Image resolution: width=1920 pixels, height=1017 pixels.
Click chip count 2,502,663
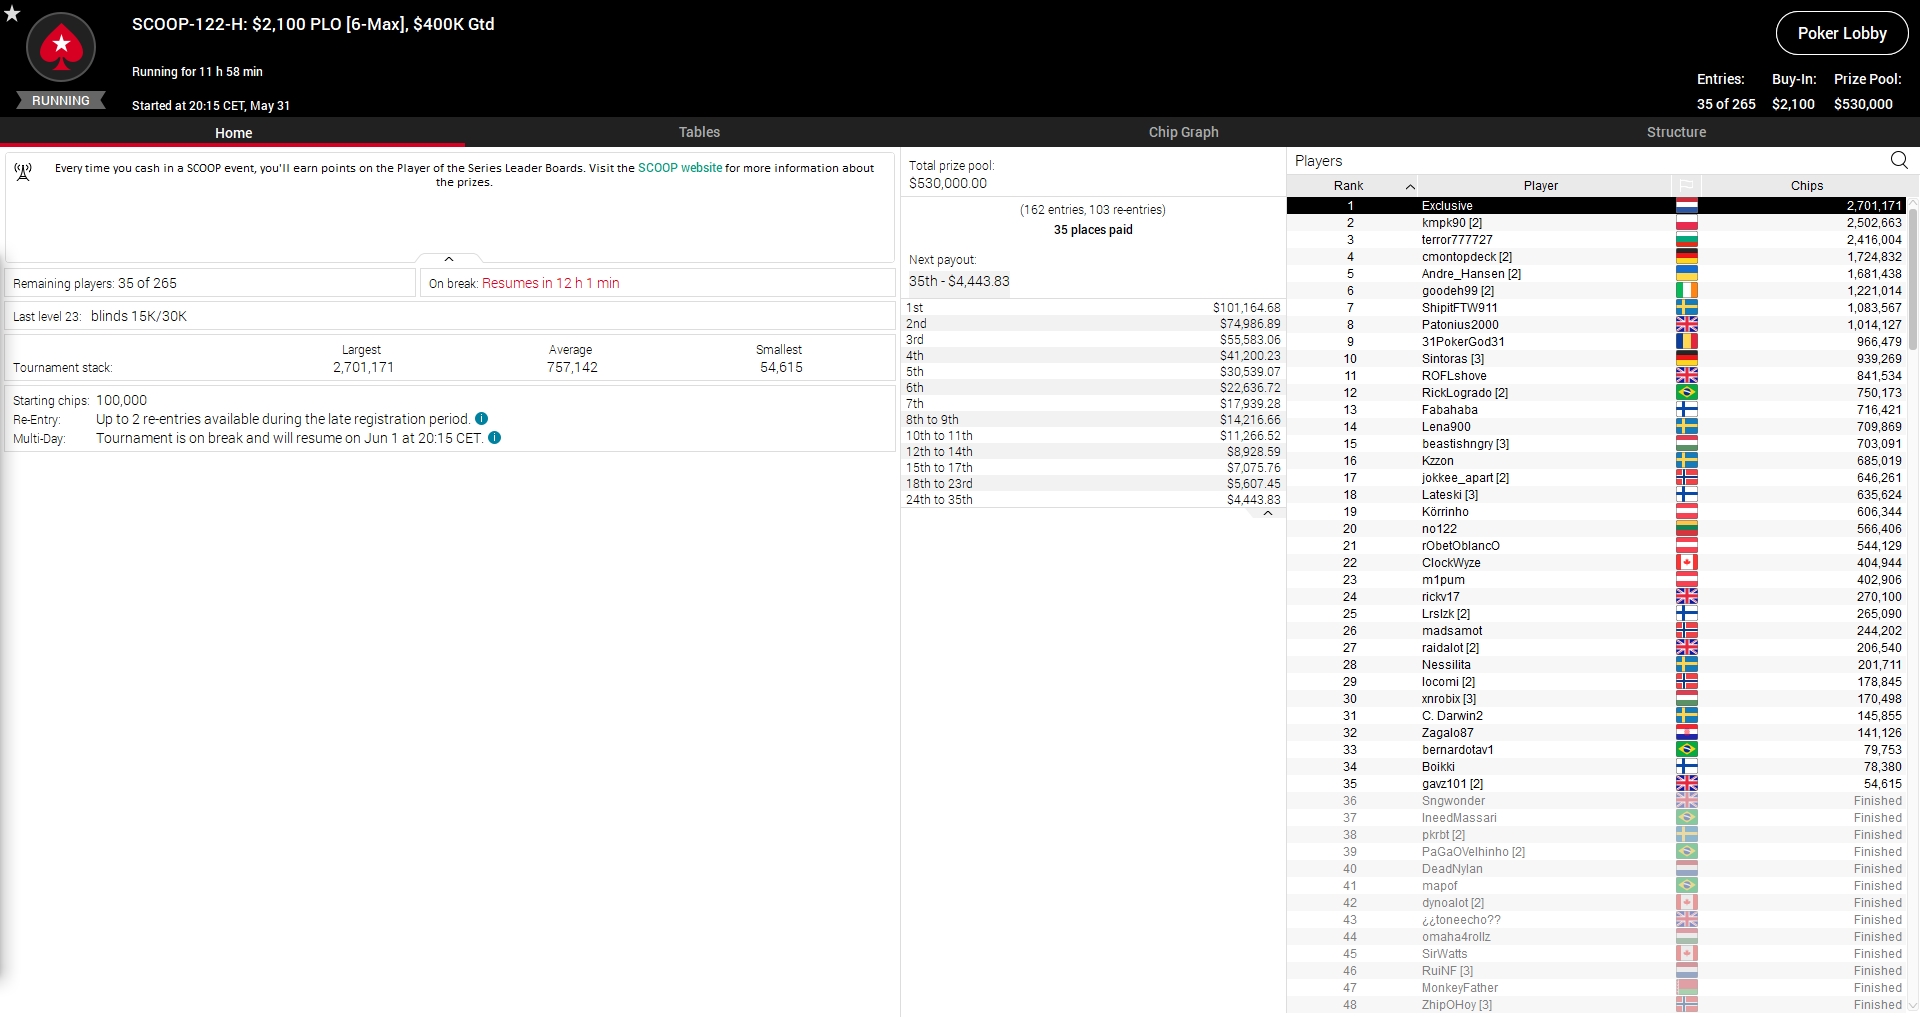pos(1874,223)
